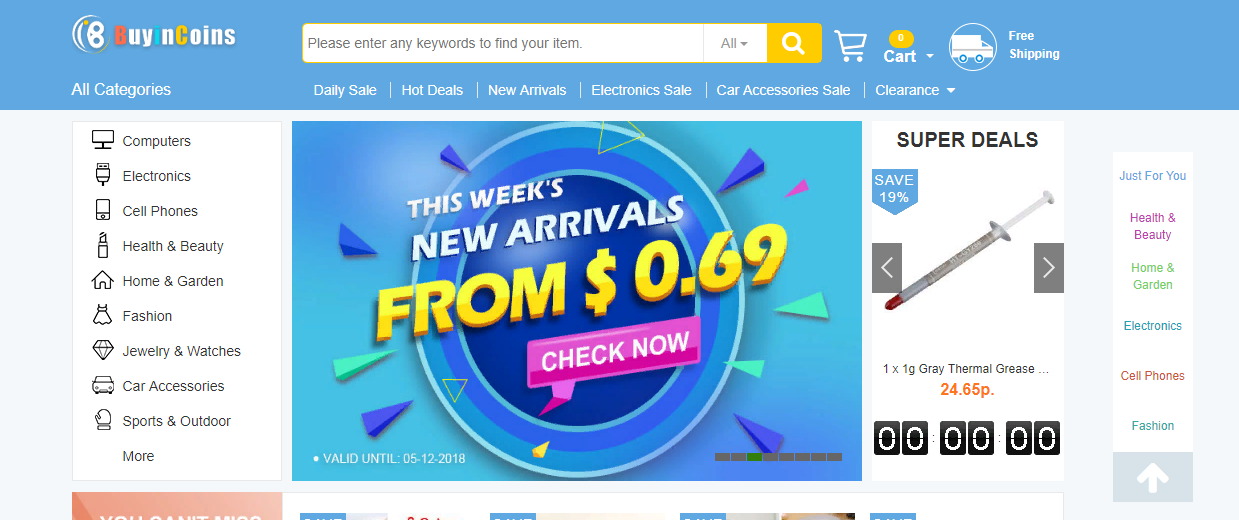Image resolution: width=1239 pixels, height=520 pixels.
Task: Go to the New Arrivals menu item
Action: 527,90
